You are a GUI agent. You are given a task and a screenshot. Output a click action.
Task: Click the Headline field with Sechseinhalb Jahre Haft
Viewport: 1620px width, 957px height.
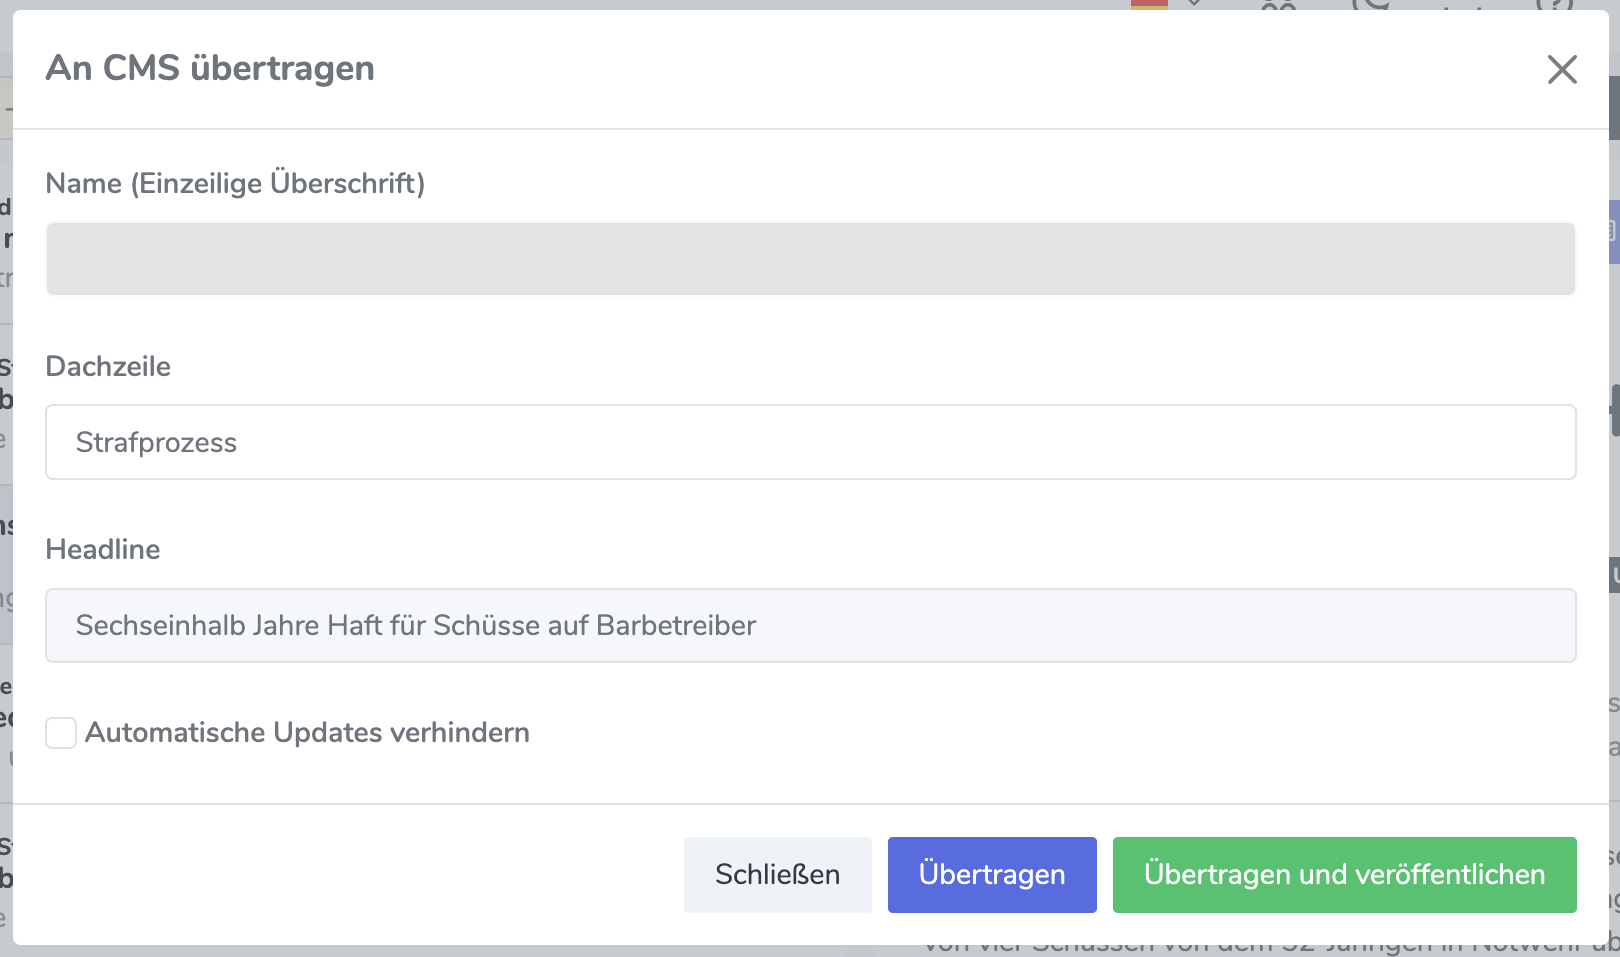pyautogui.click(x=811, y=625)
